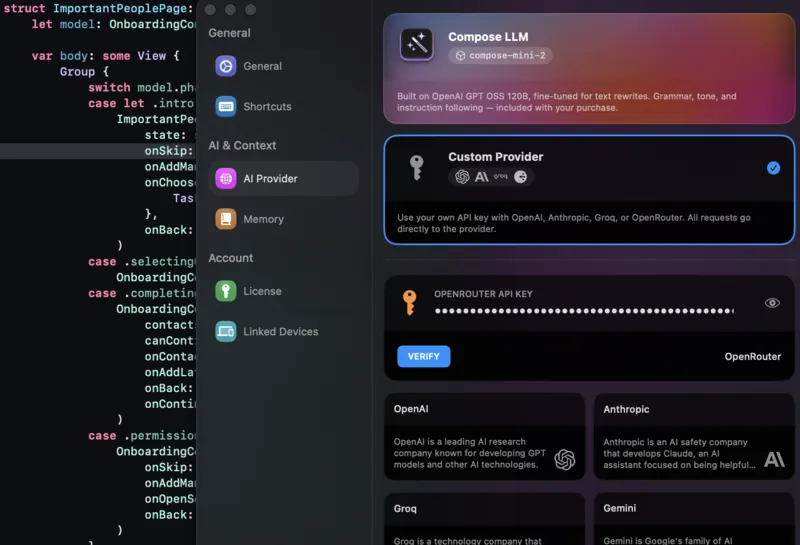
Task: Click the OpenRouter logo in Custom Provider badge
Action: point(520,177)
